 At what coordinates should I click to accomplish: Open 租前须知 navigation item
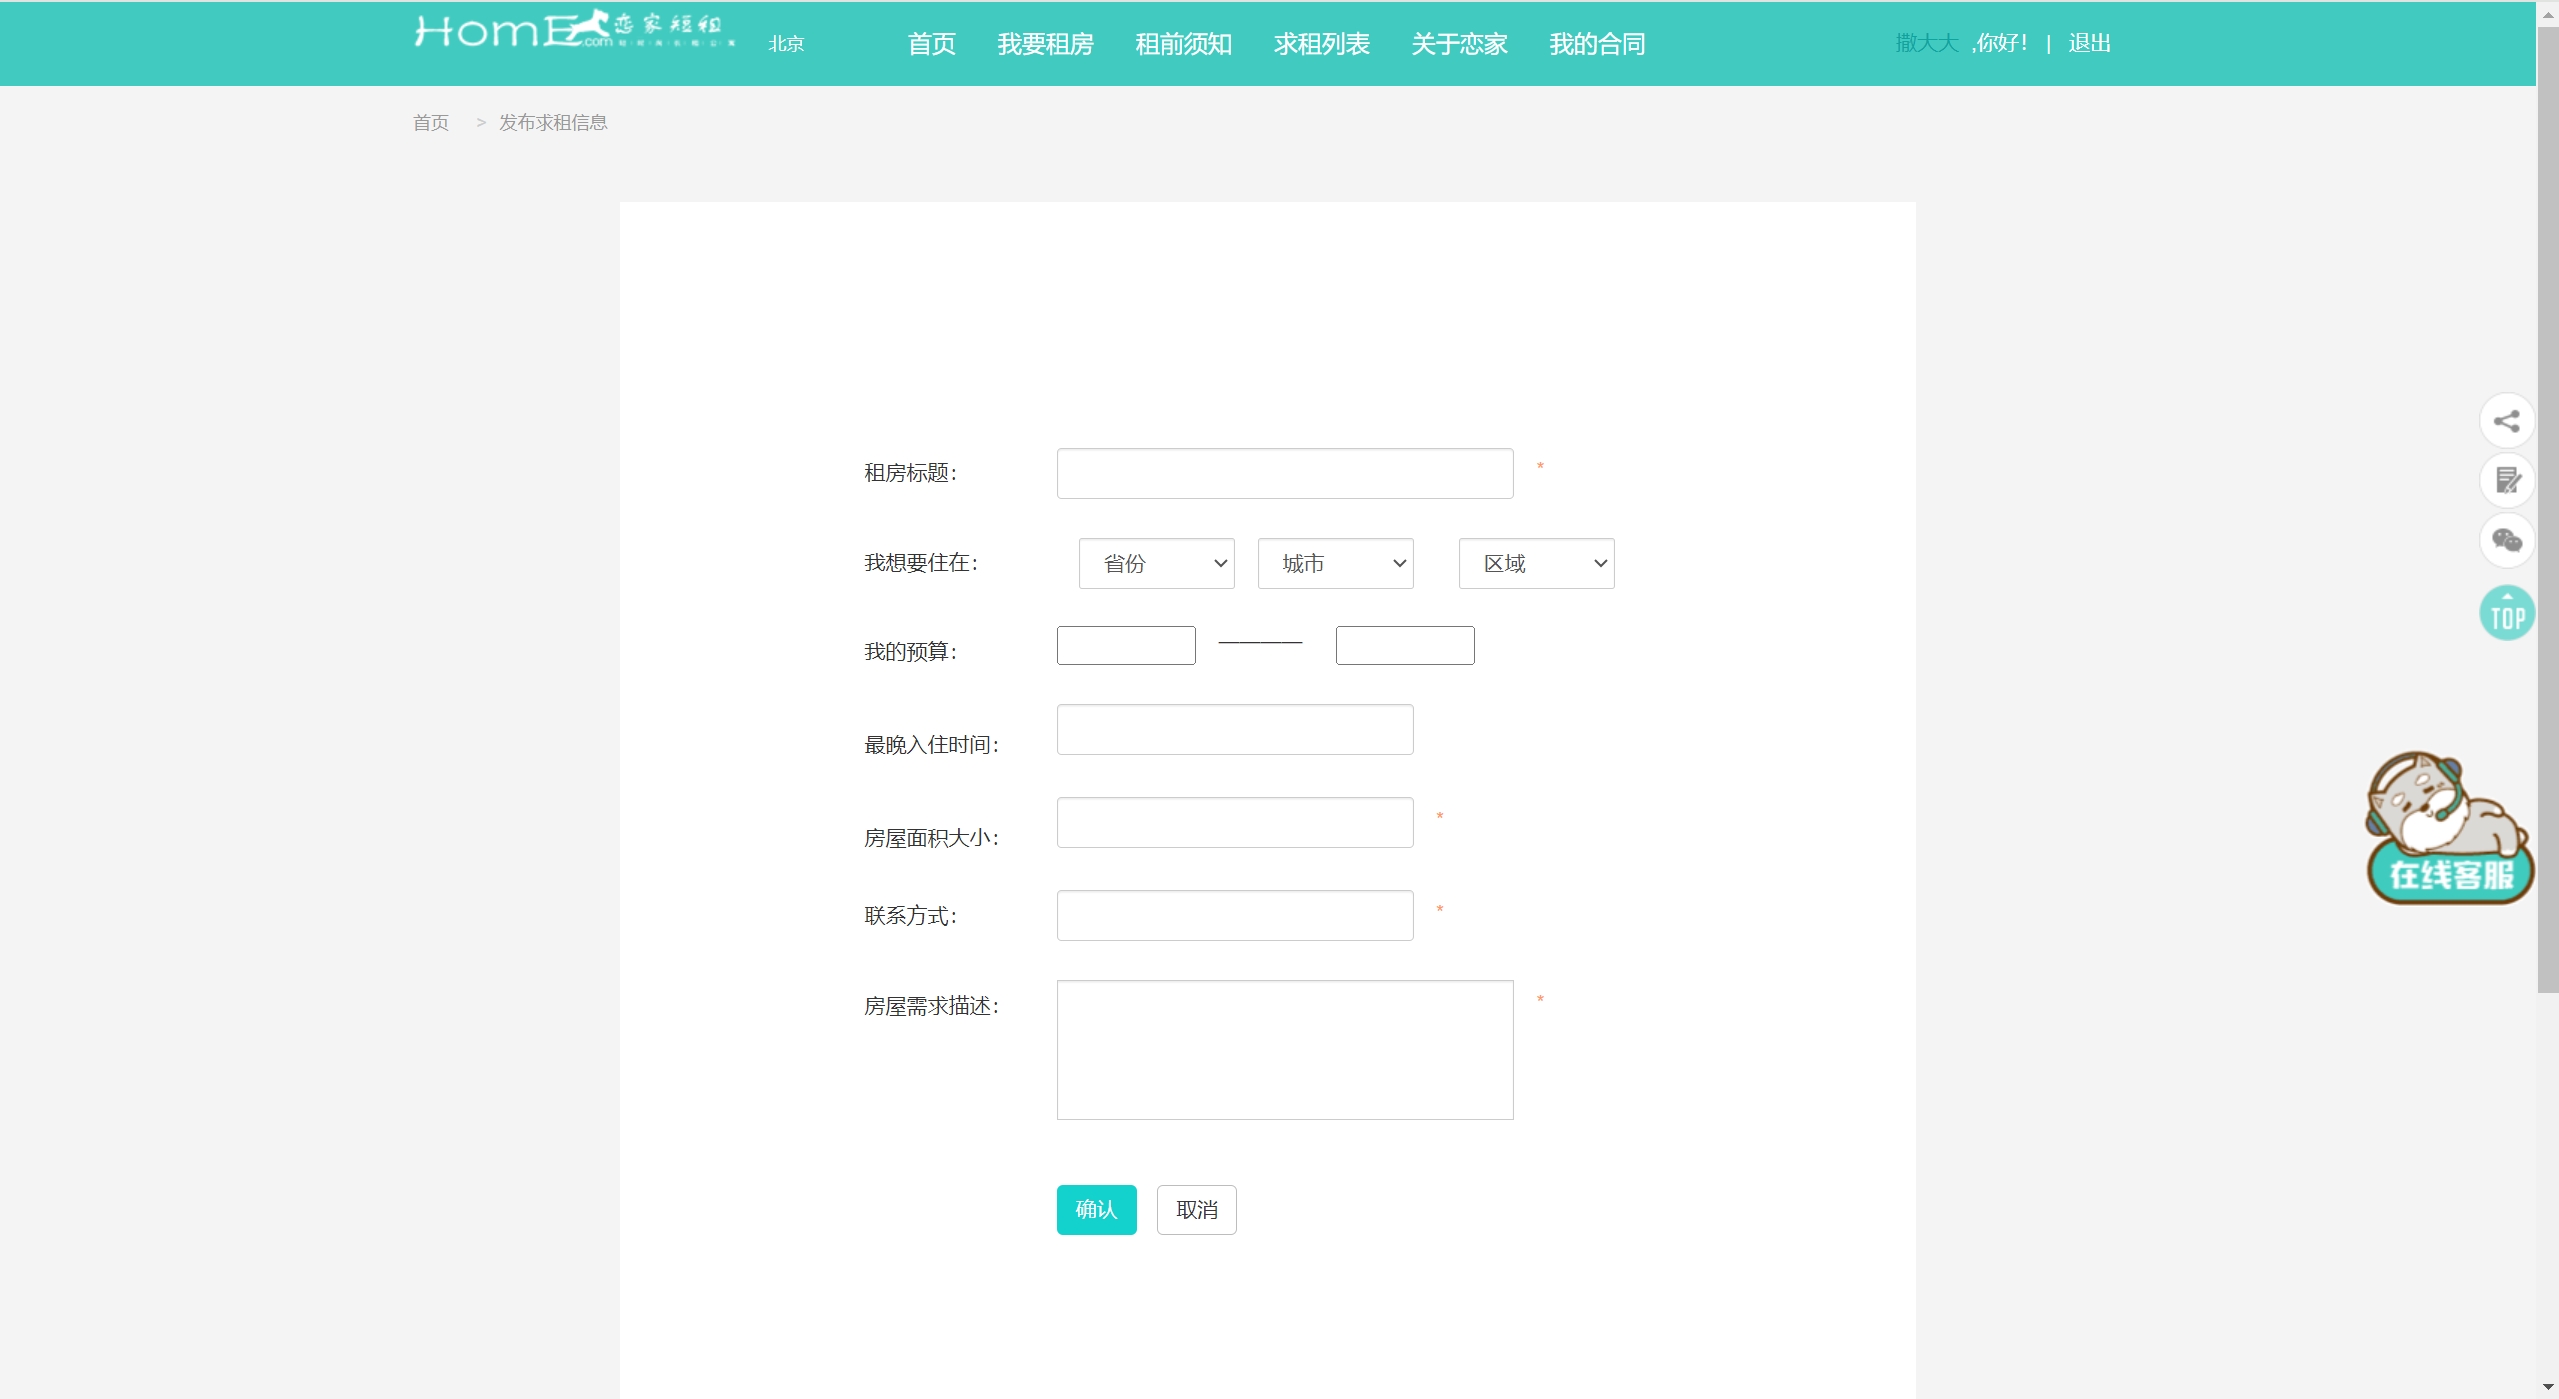[1183, 44]
